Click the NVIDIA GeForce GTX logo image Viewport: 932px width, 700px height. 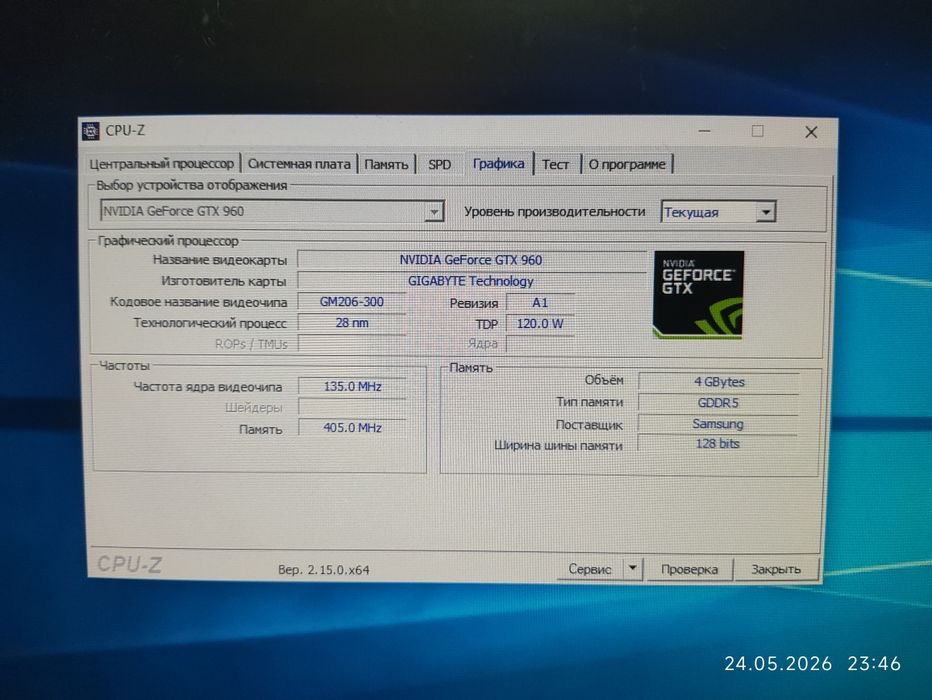[698, 294]
